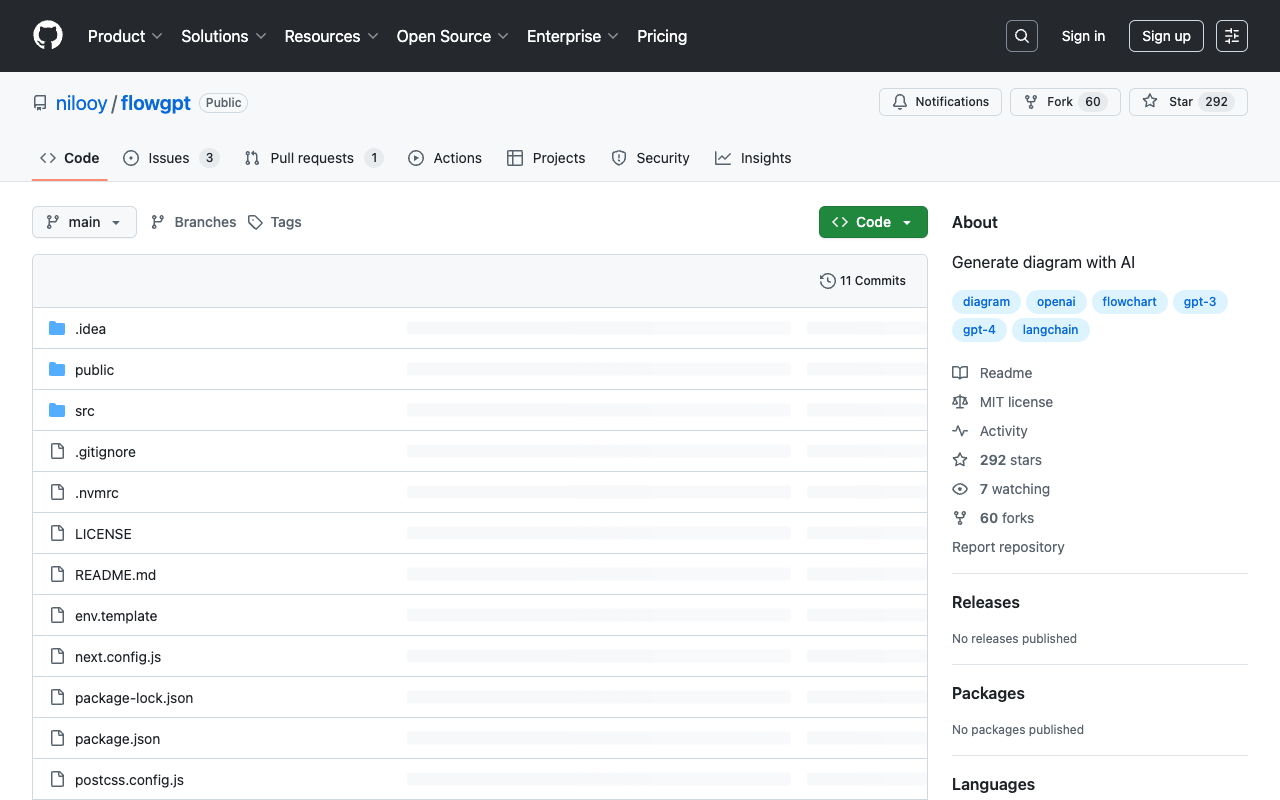
Task: Select the openai topic tag
Action: (1056, 302)
